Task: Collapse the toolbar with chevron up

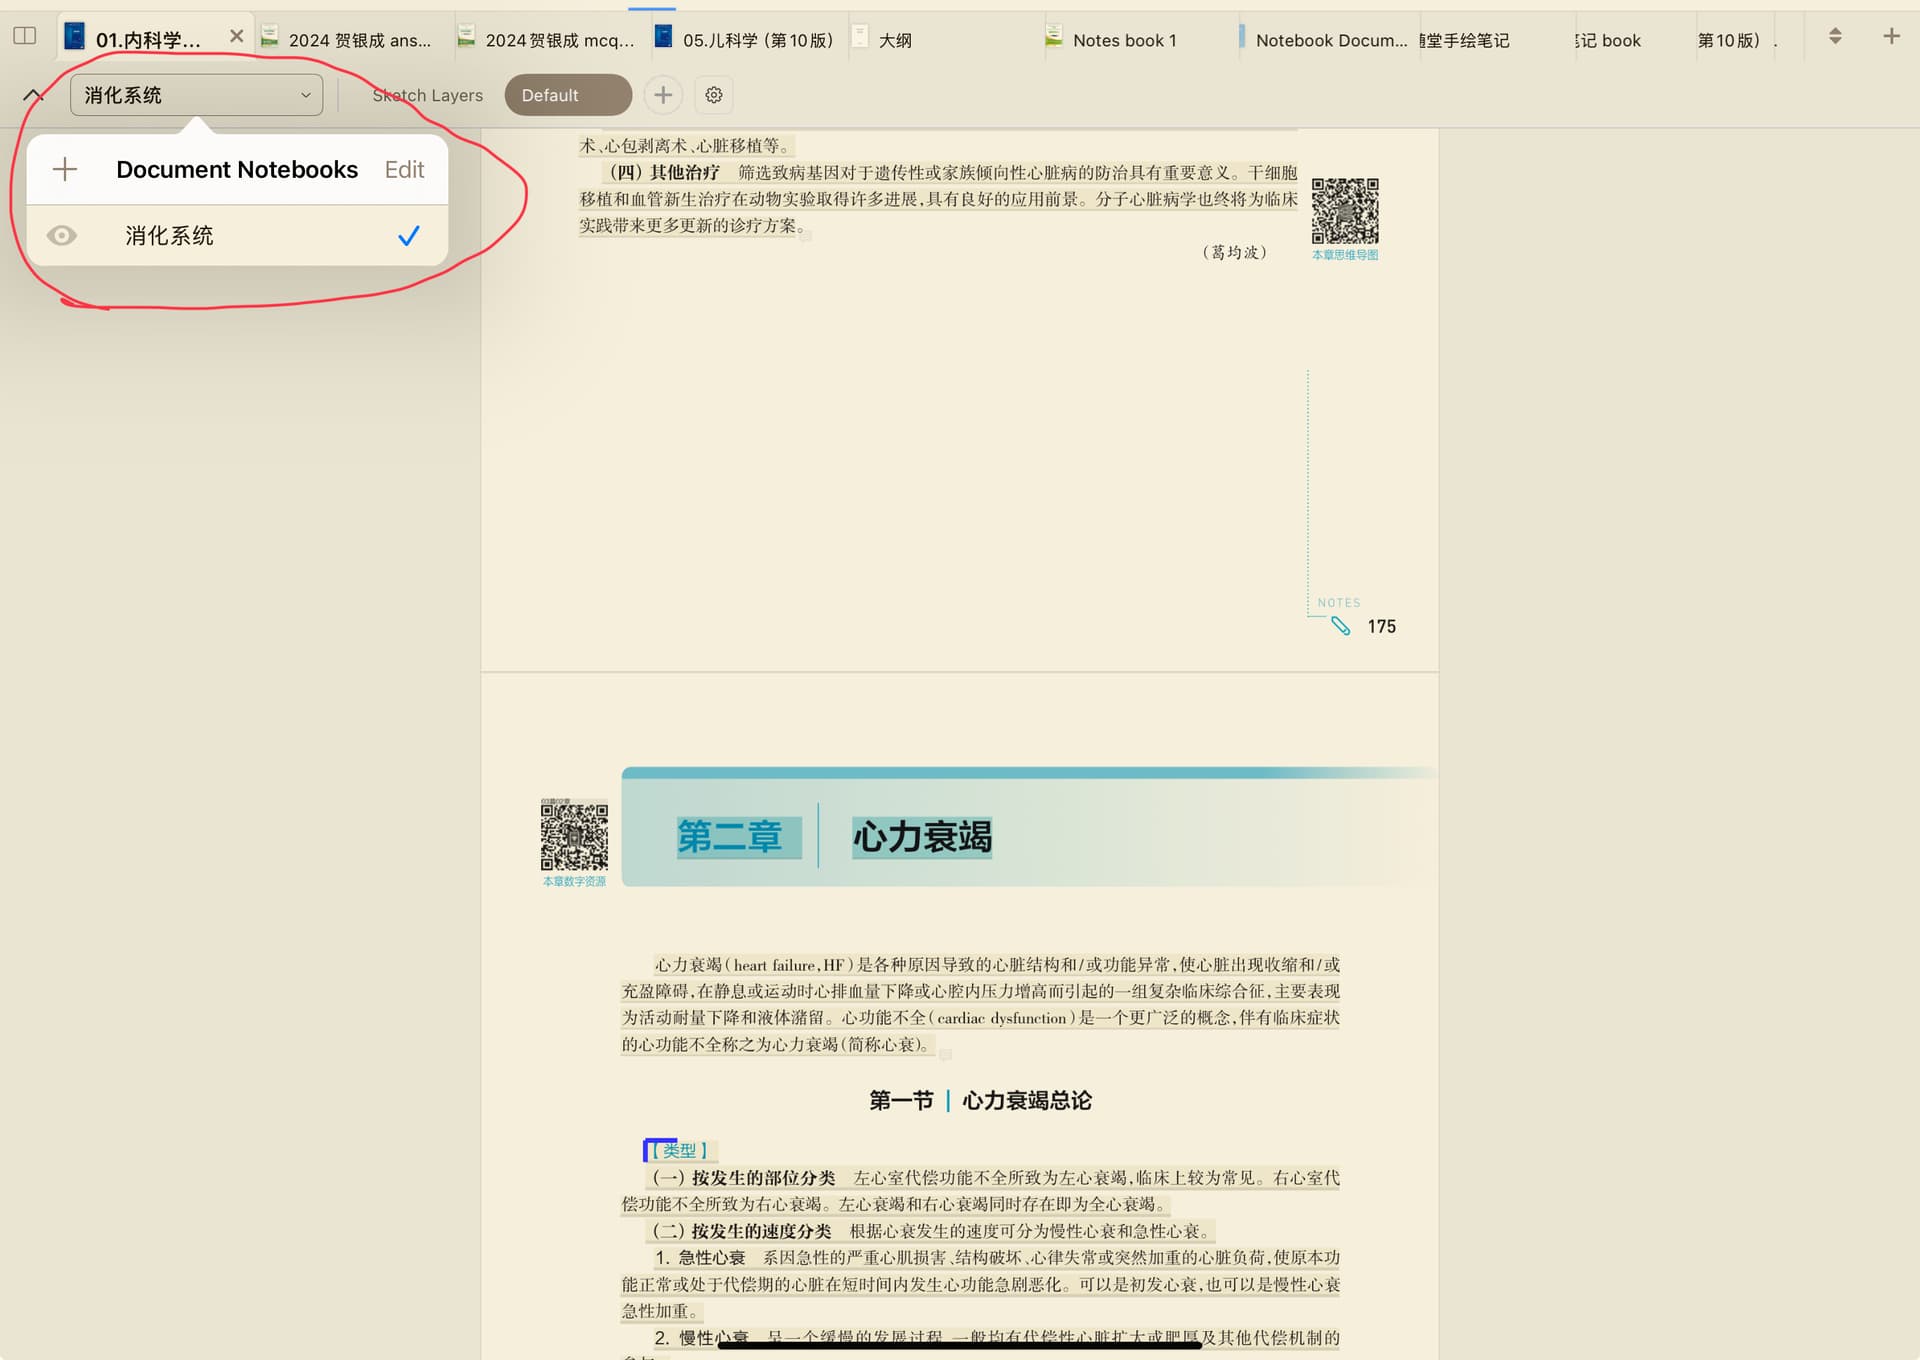Action: pyautogui.click(x=33, y=96)
